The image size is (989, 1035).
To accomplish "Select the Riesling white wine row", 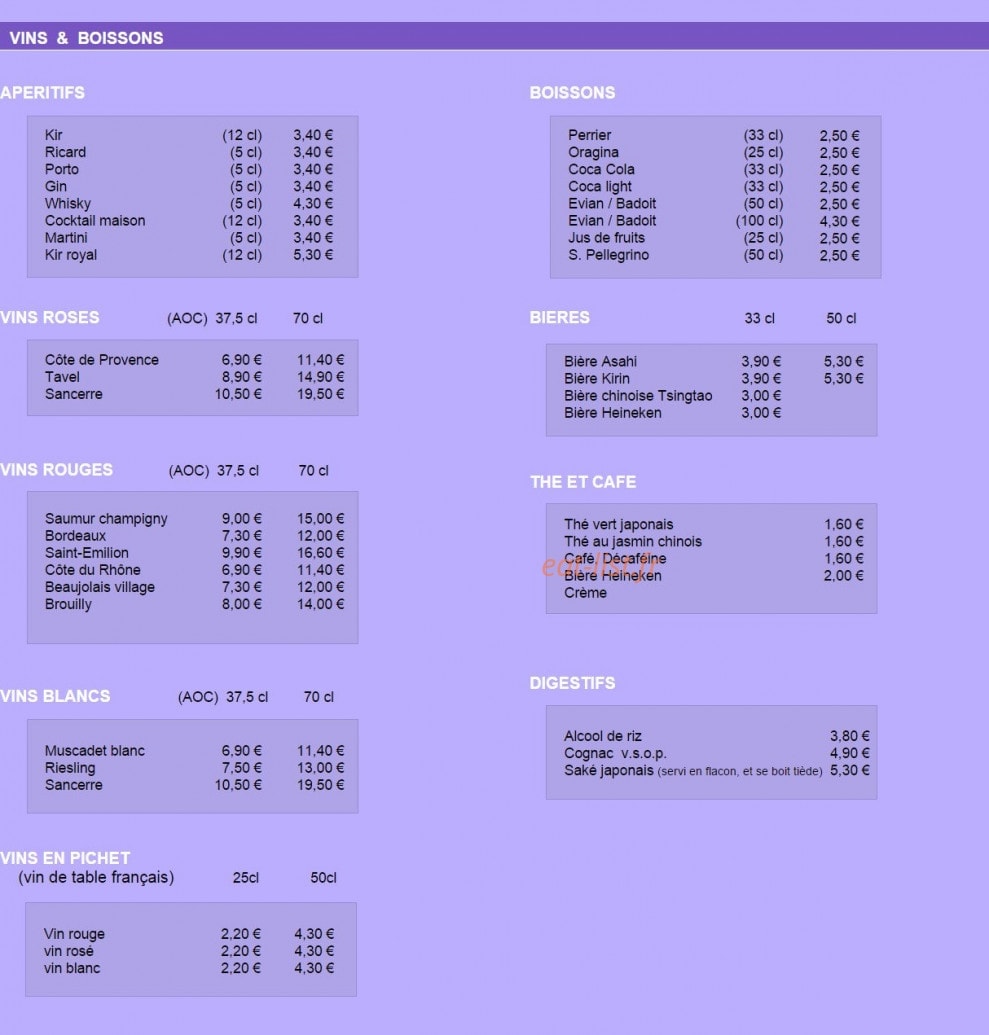I will tap(194, 768).
